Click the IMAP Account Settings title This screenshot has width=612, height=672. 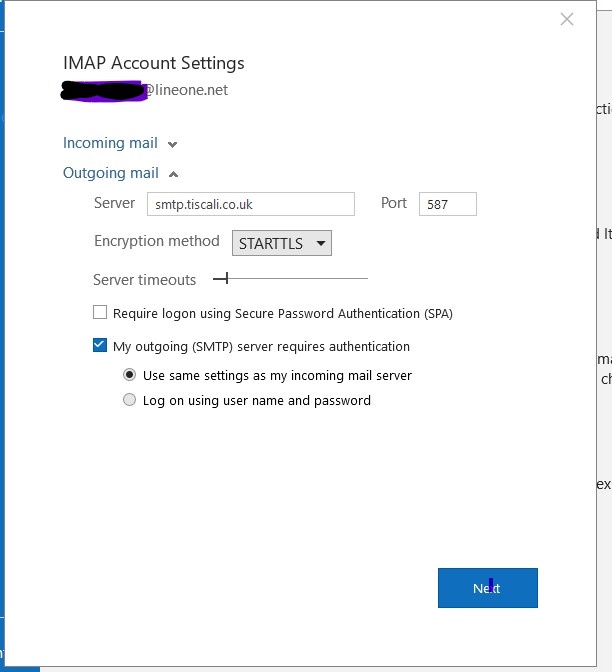click(x=153, y=63)
